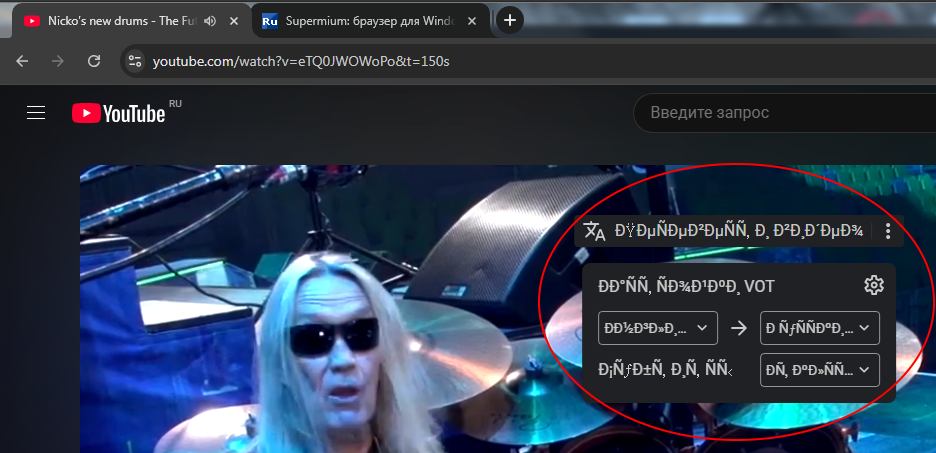
Task: Open a new browser tab
Action: tap(510, 20)
